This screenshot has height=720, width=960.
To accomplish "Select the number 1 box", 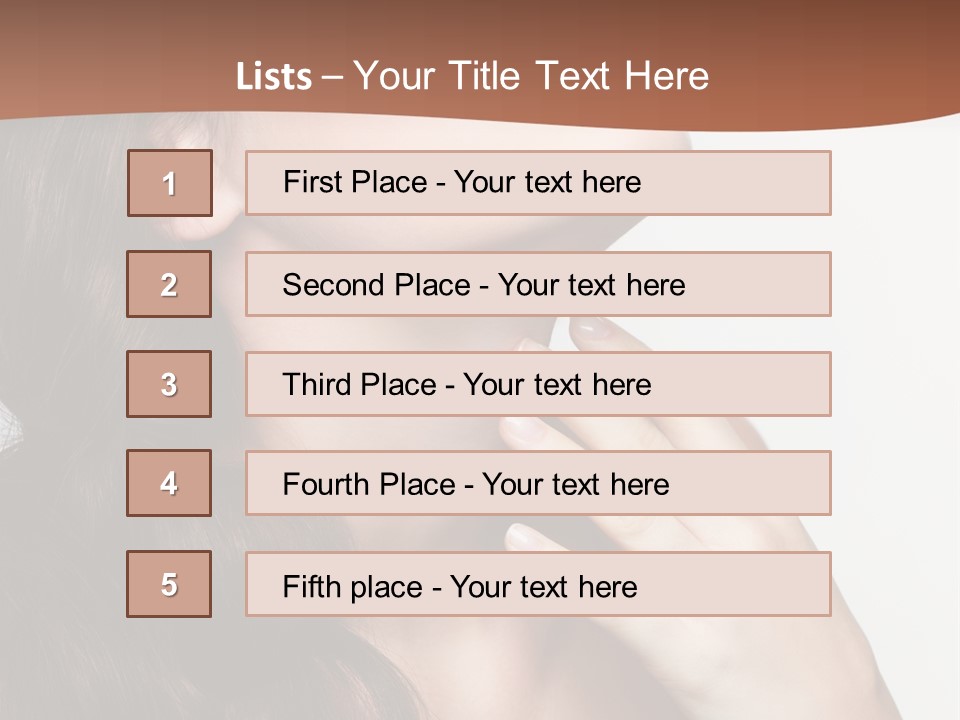I will (170, 183).
